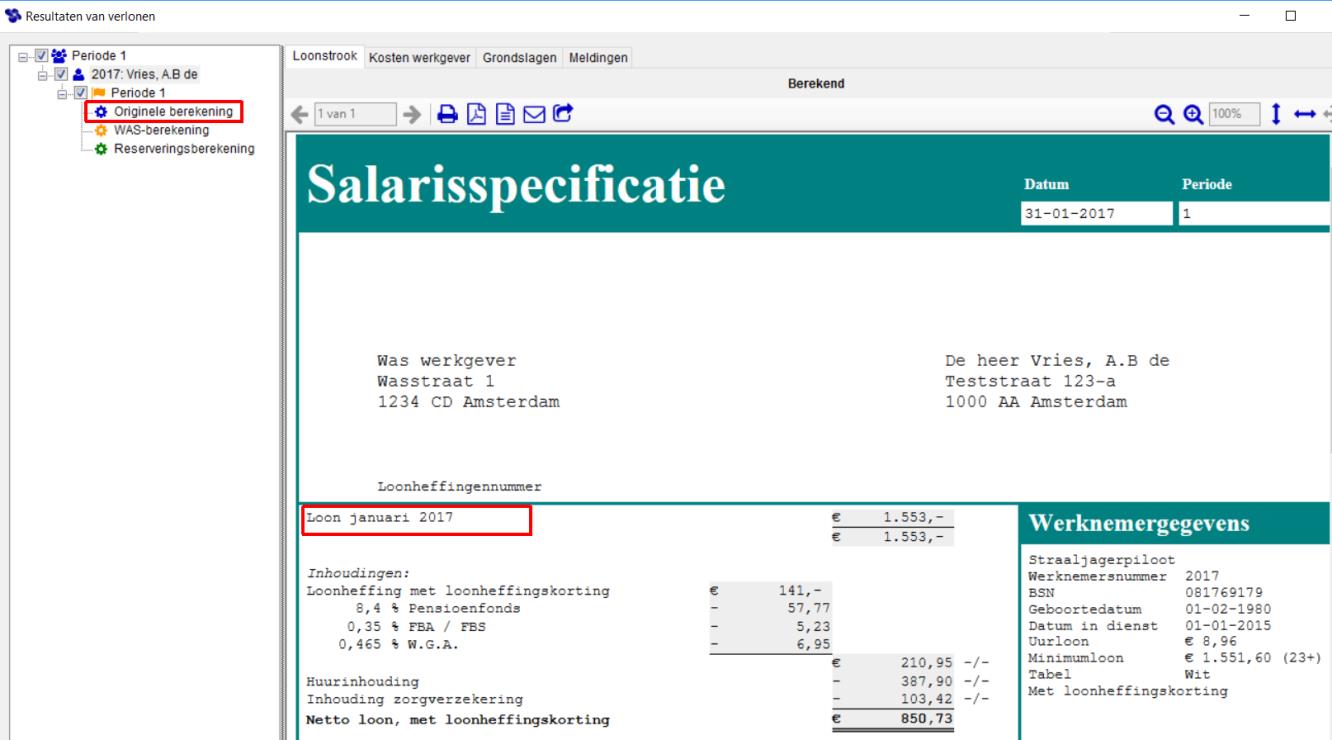Uncheck the top-level Periode 1 checkbox
The width and height of the screenshot is (1332, 740).
click(x=41, y=56)
